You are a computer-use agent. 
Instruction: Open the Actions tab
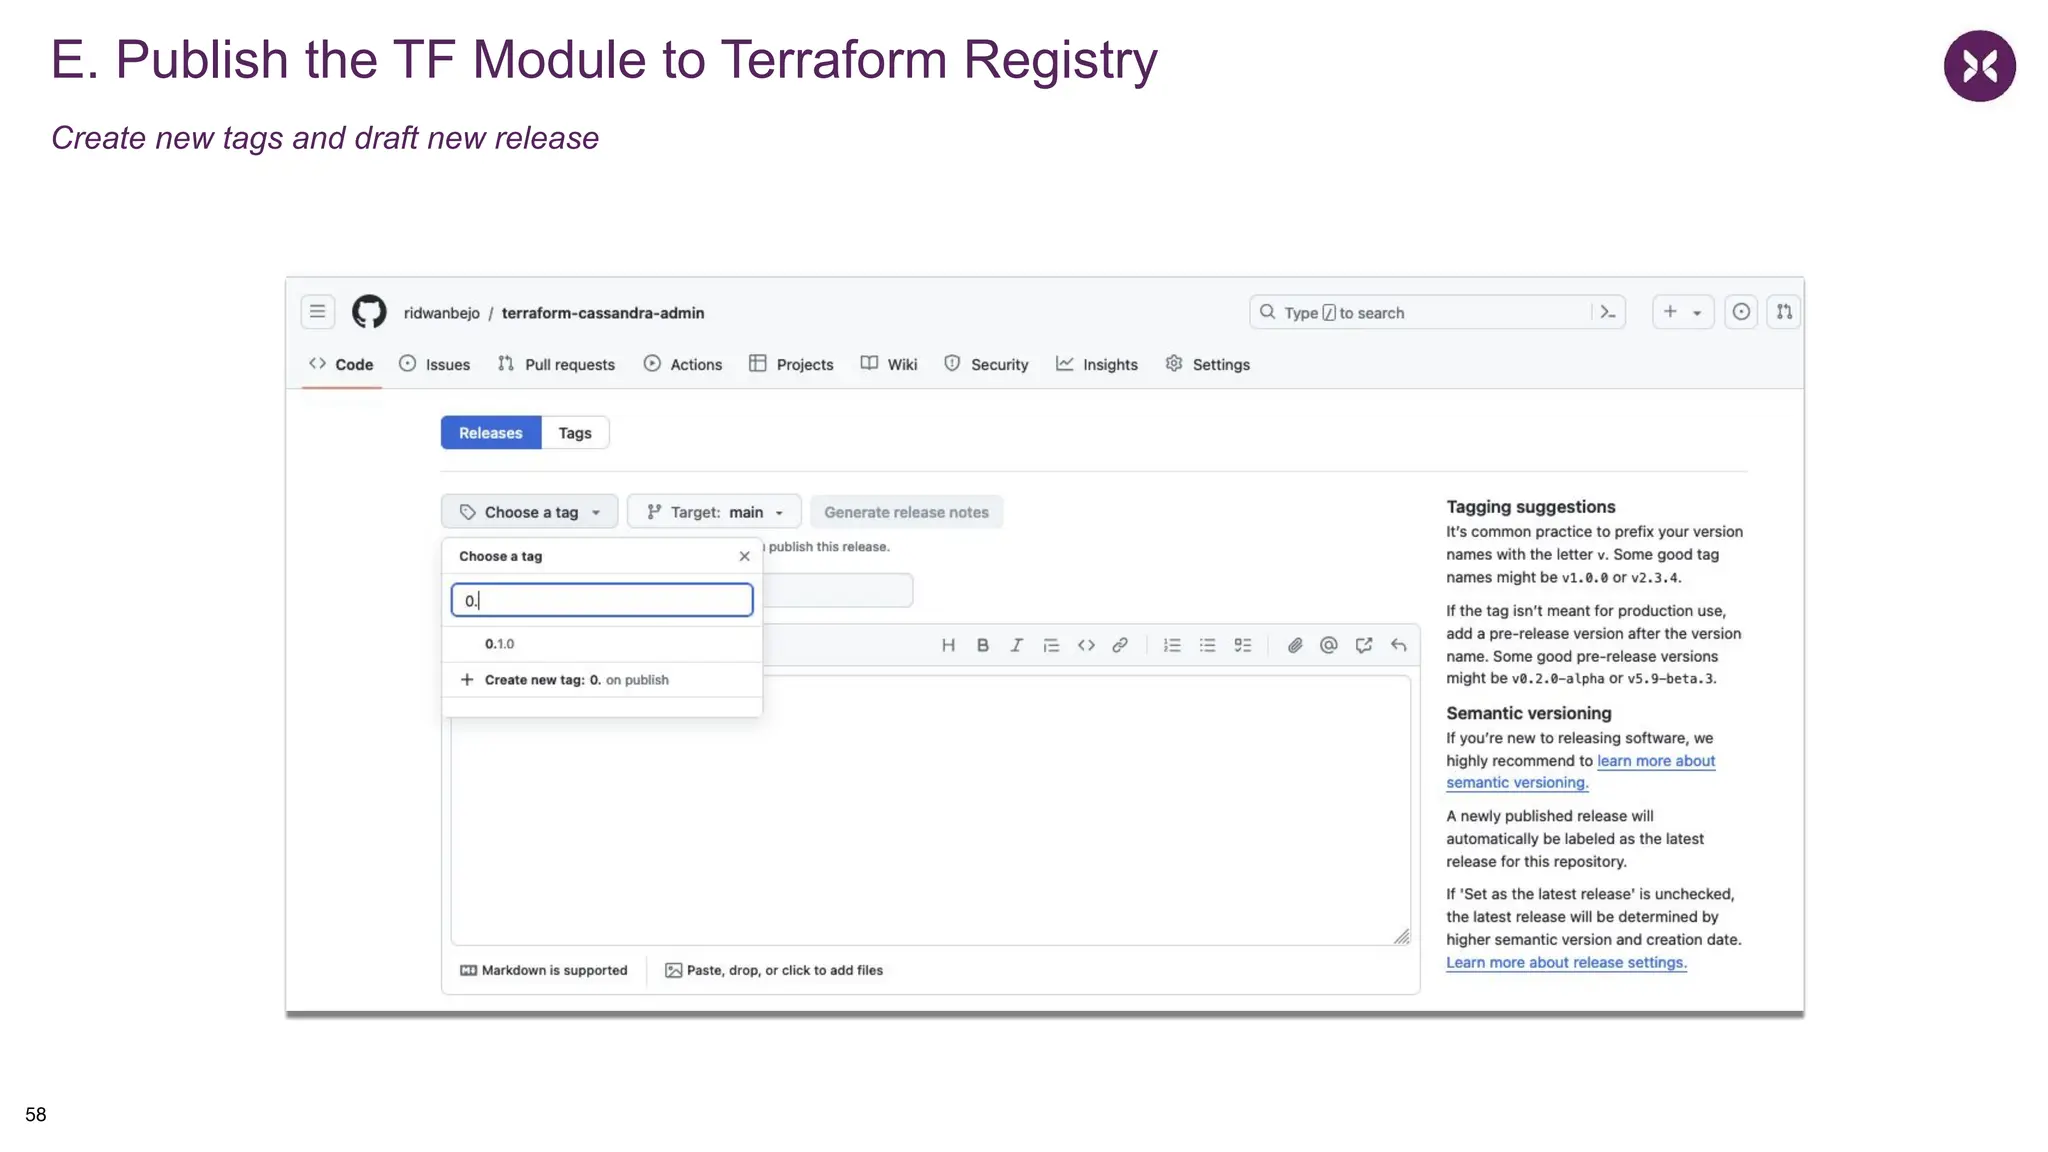(x=682, y=364)
